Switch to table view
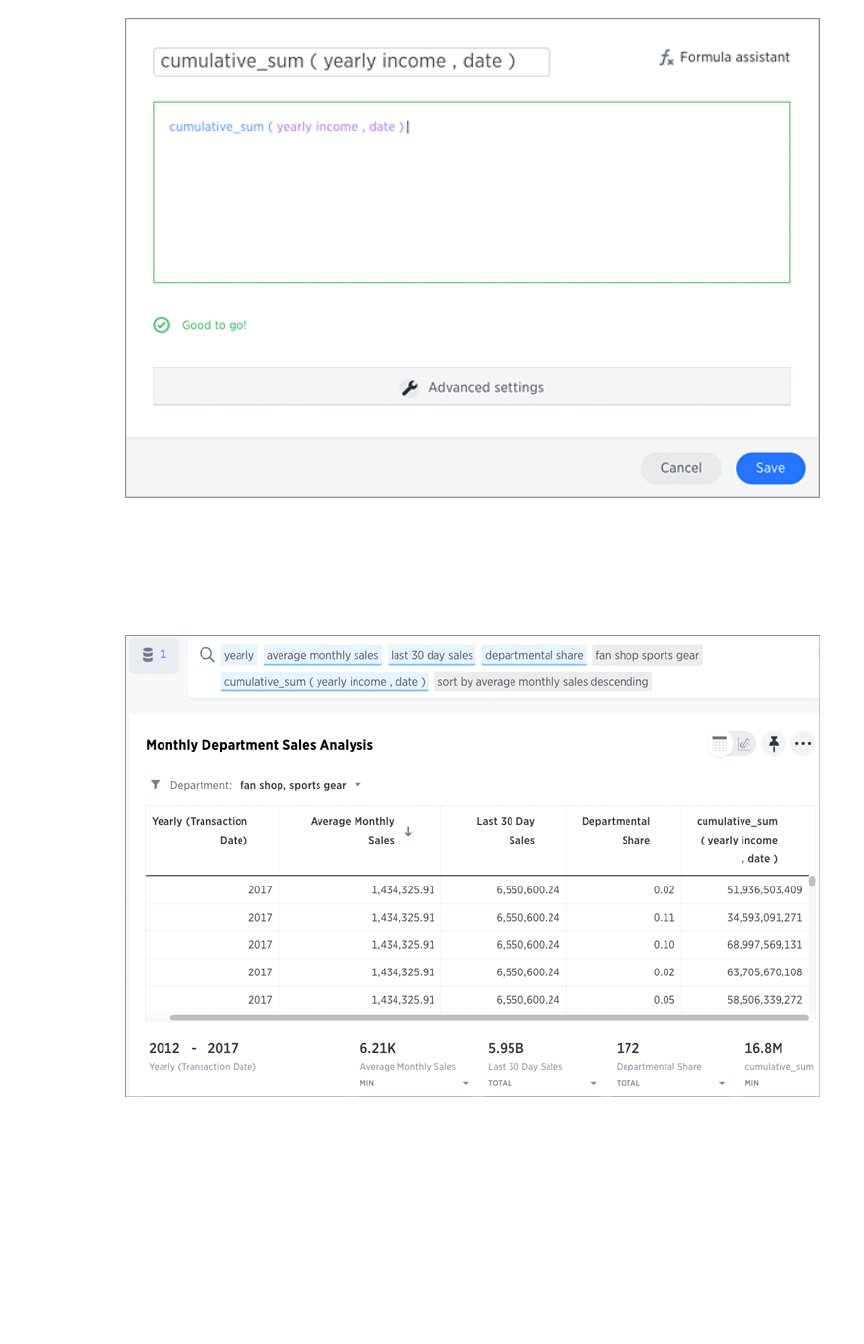Screen dimensions: 864x1344 pos(720,743)
